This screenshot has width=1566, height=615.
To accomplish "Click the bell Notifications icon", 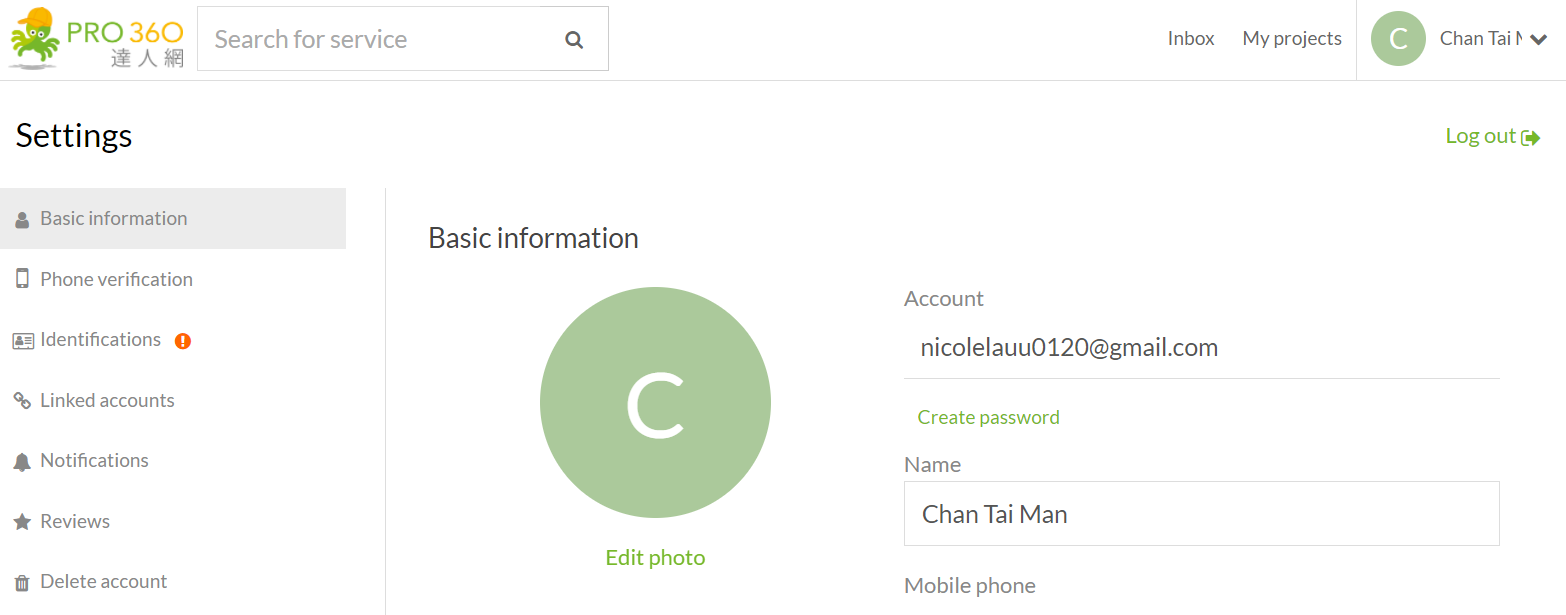I will click(x=22, y=462).
